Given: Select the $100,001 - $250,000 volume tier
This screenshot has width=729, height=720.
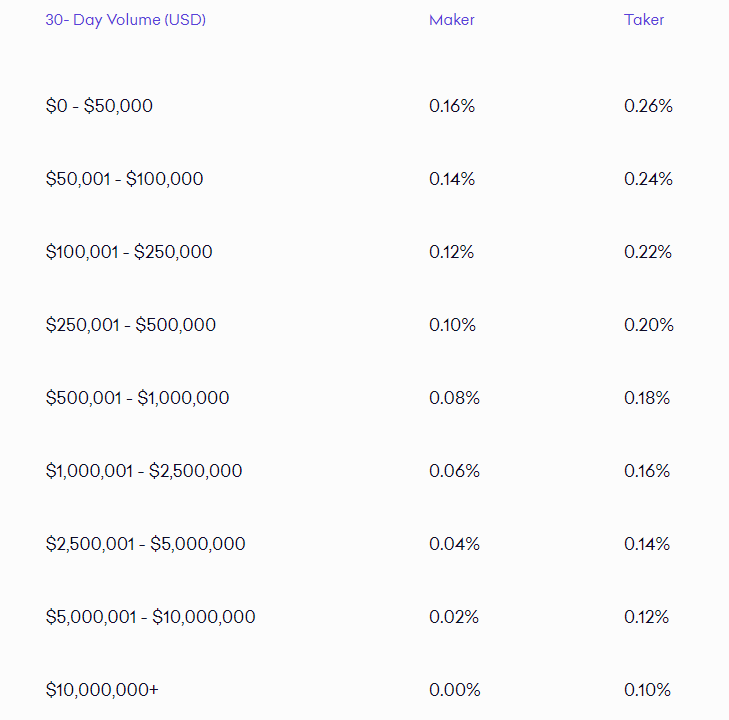Looking at the screenshot, I should point(129,252).
